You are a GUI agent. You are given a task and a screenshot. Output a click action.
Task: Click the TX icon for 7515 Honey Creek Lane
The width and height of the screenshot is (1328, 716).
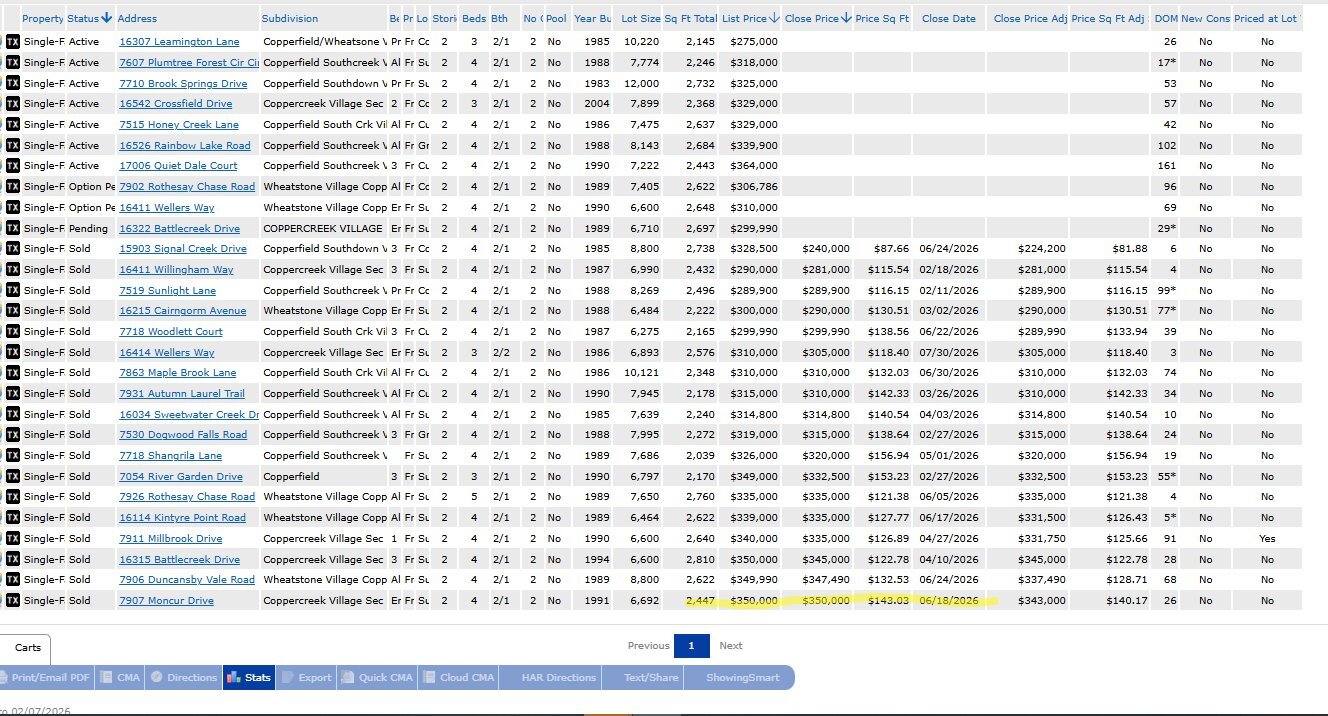13,124
